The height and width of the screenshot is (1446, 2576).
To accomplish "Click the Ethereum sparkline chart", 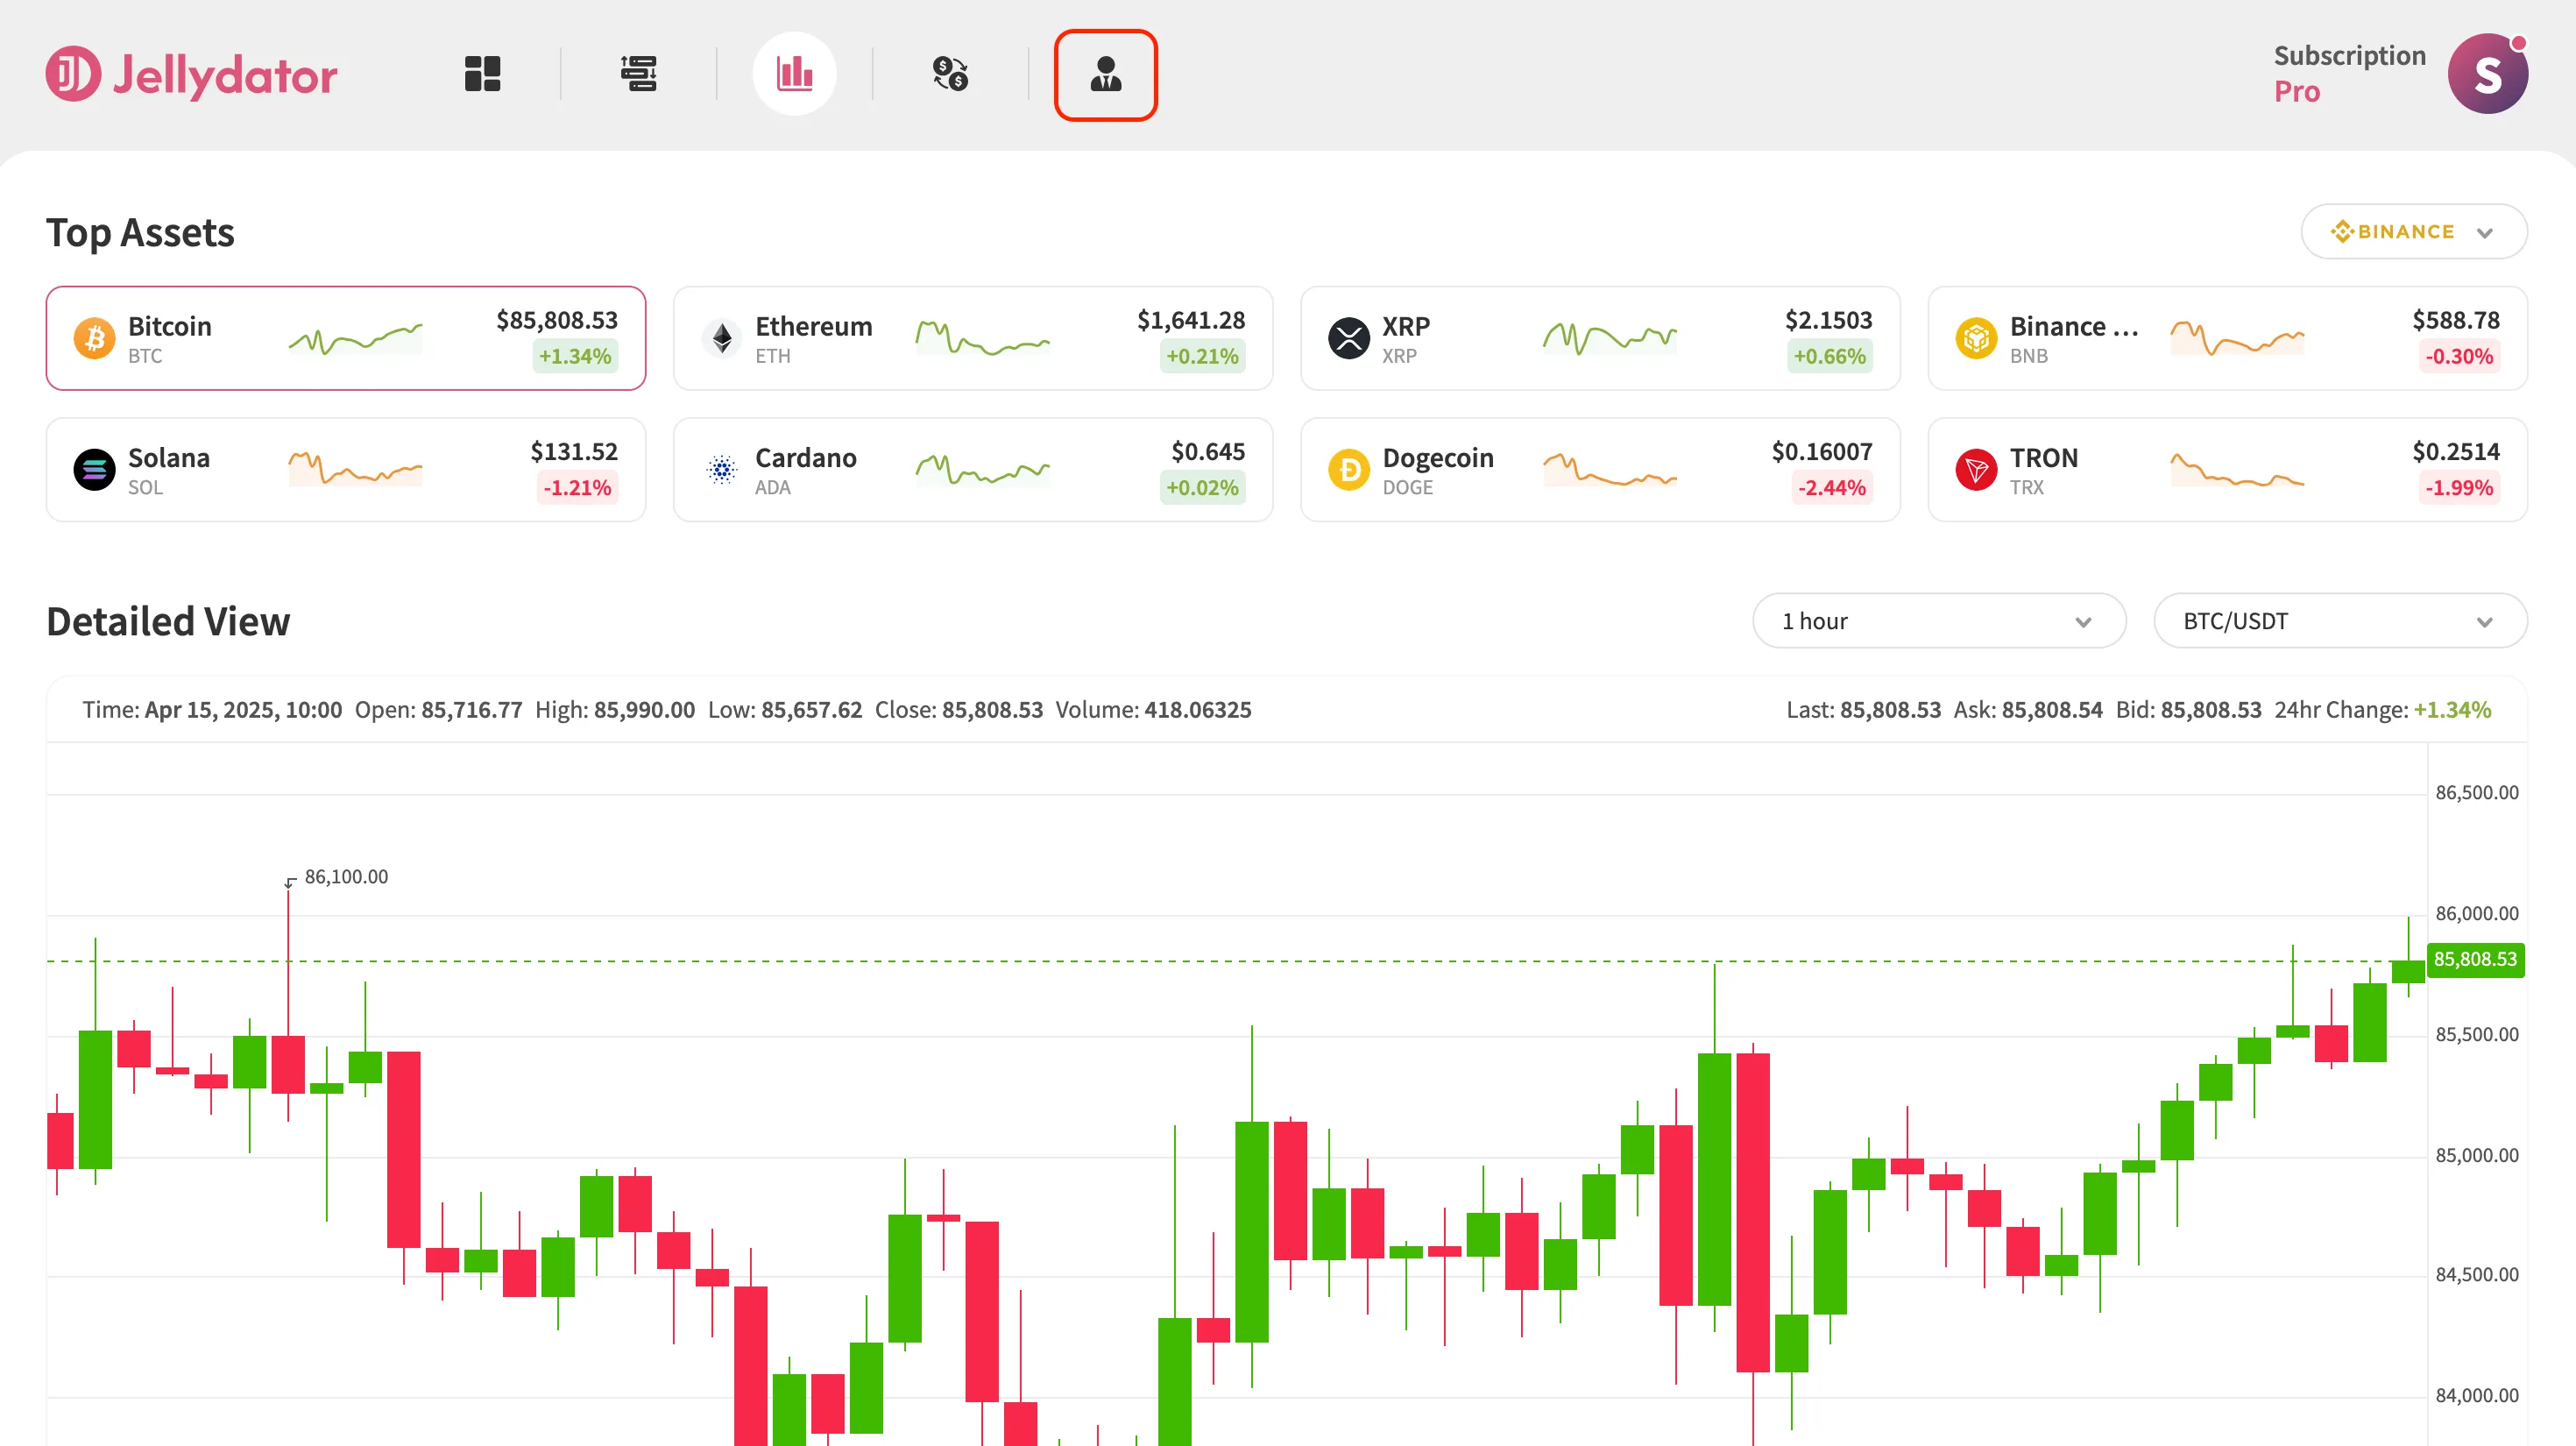I will click(982, 339).
